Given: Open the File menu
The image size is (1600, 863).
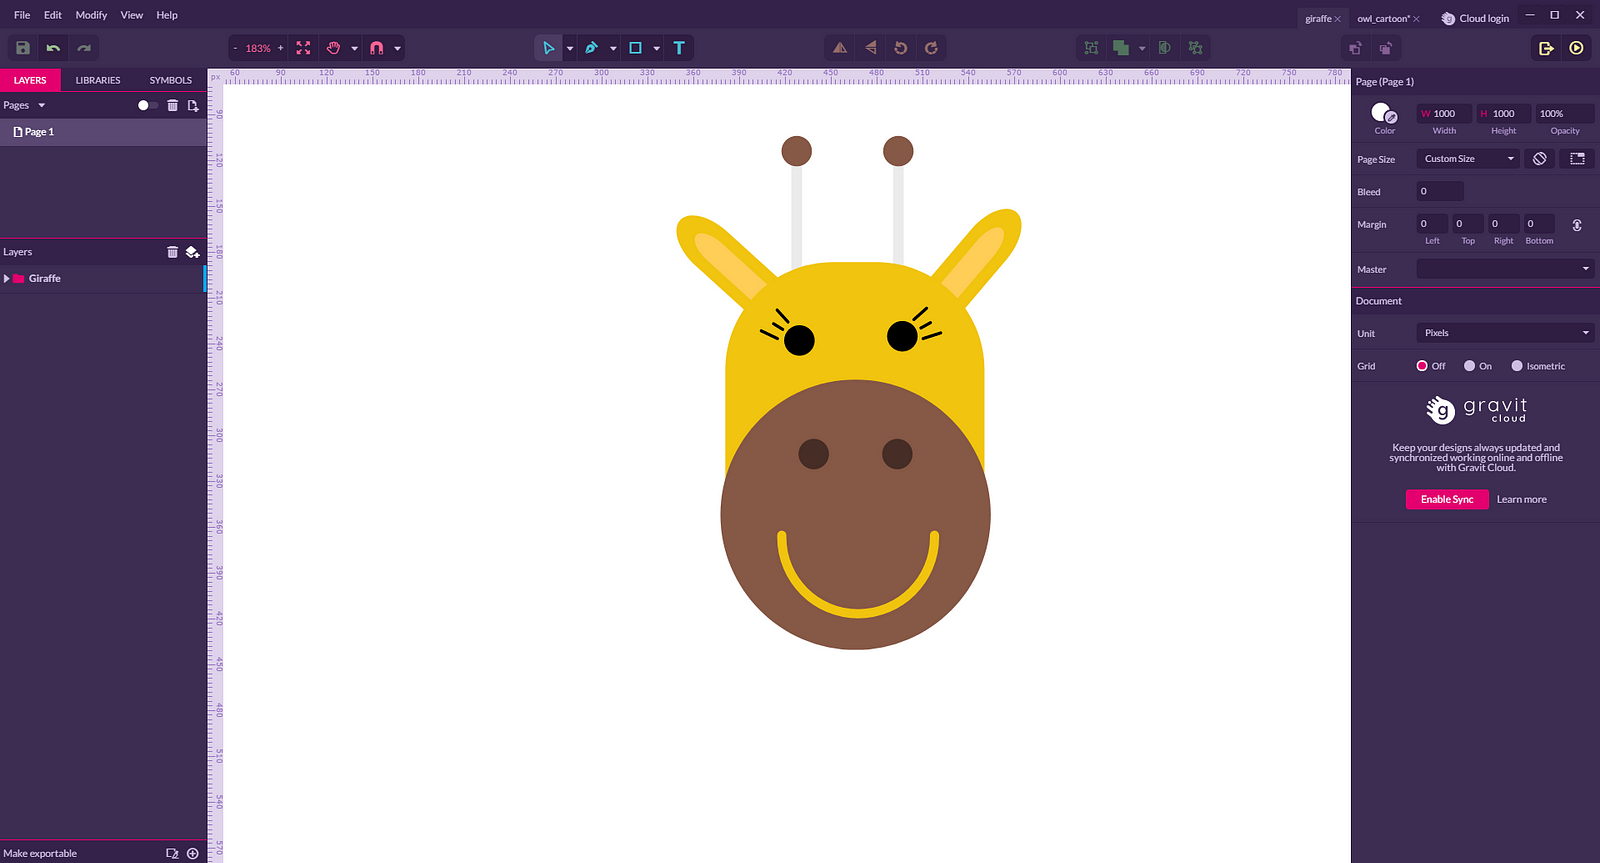Looking at the screenshot, I should (x=22, y=15).
